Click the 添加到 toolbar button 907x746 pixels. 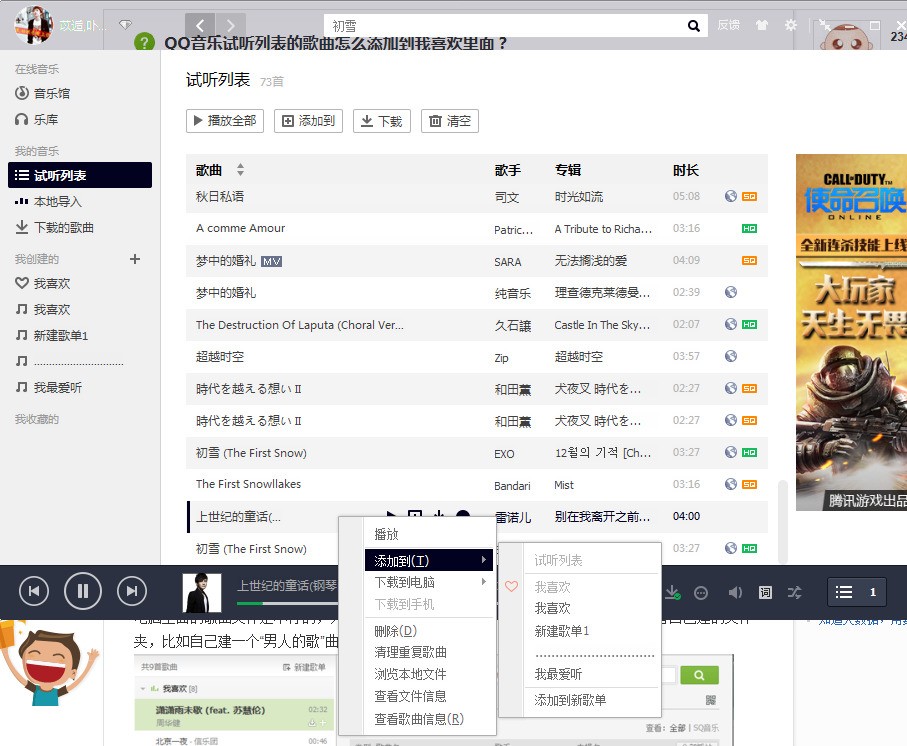pos(308,121)
